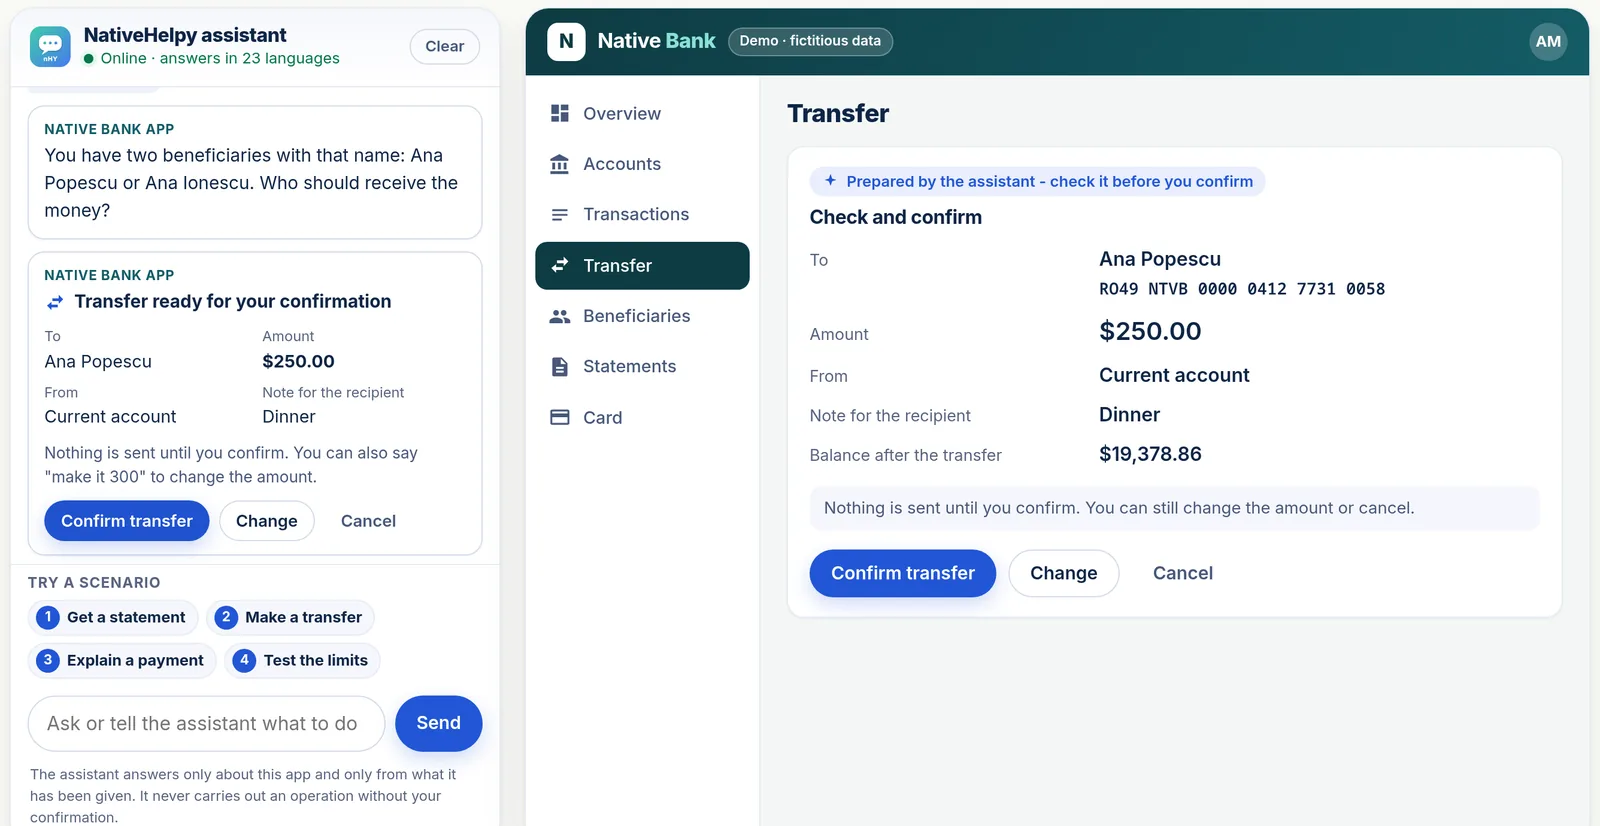
Task: Clear the assistant conversation
Action: pyautogui.click(x=445, y=46)
